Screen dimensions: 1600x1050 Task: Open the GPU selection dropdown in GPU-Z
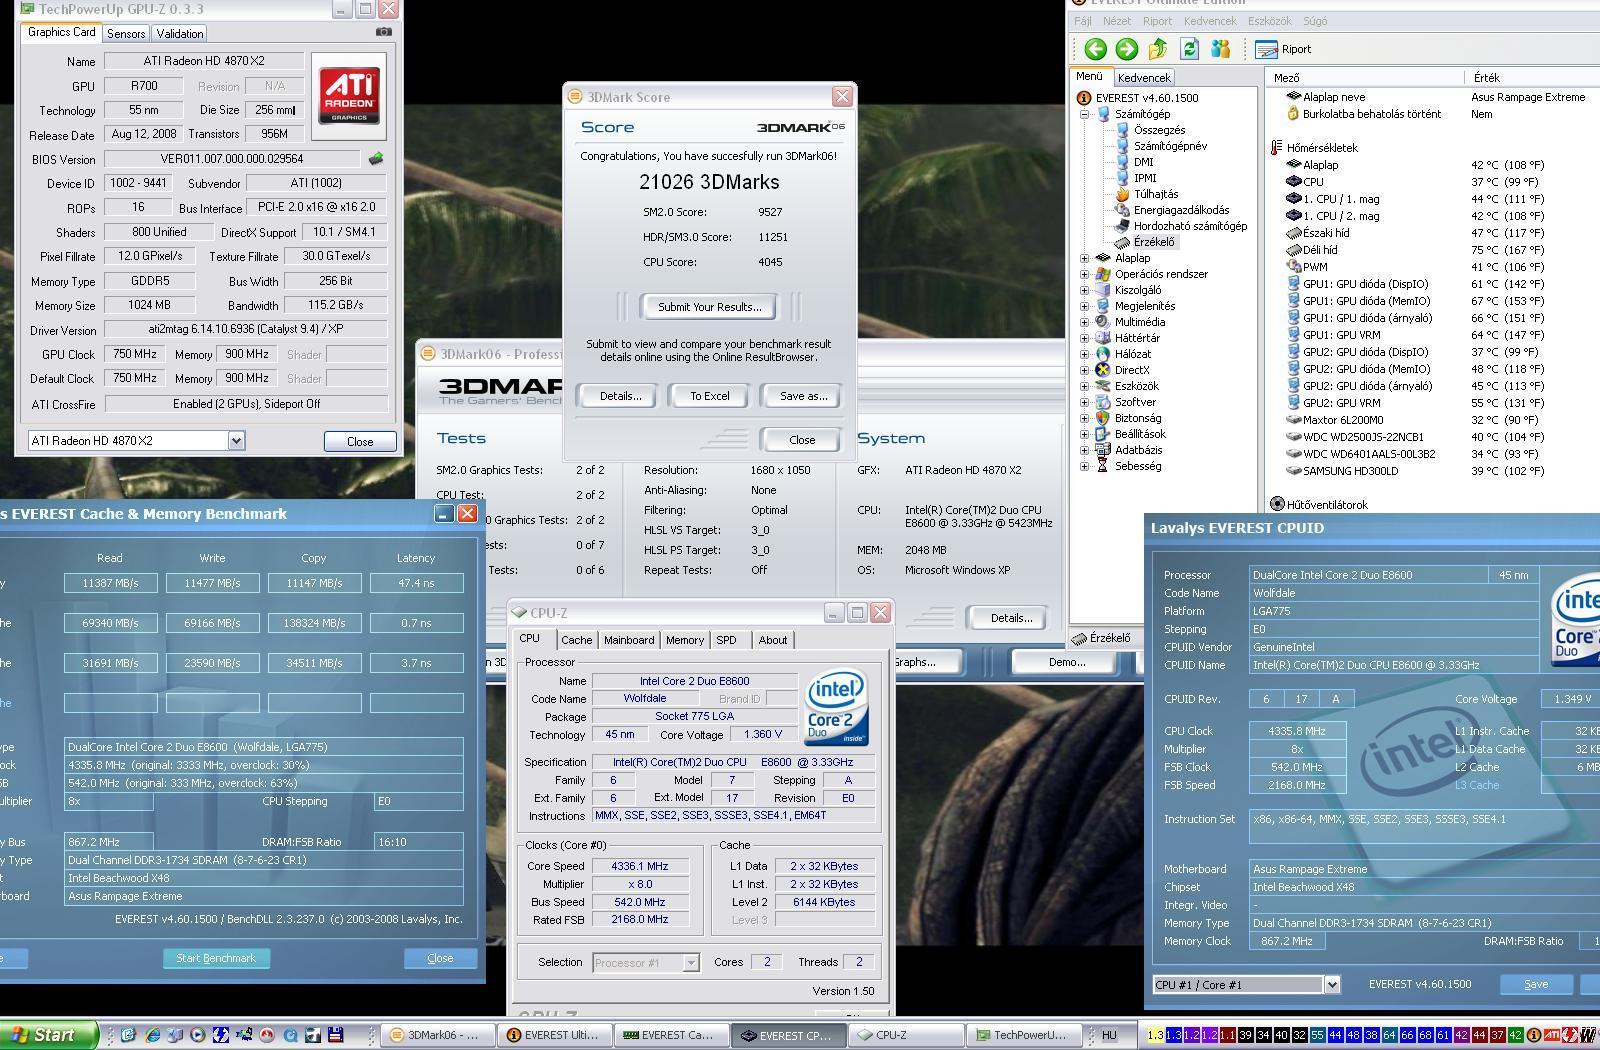[236, 441]
